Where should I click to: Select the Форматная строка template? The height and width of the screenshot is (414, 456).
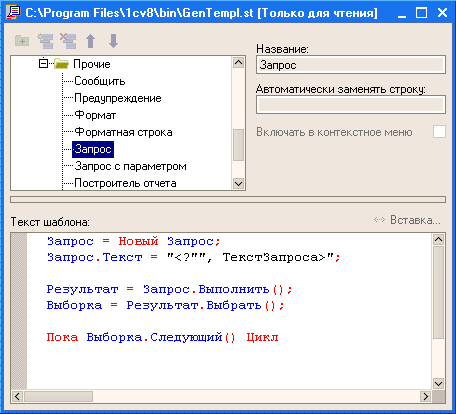(x=123, y=132)
